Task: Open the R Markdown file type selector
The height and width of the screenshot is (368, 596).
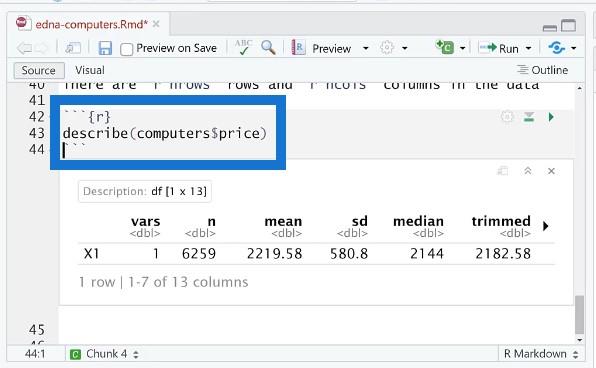Action: 541,354
